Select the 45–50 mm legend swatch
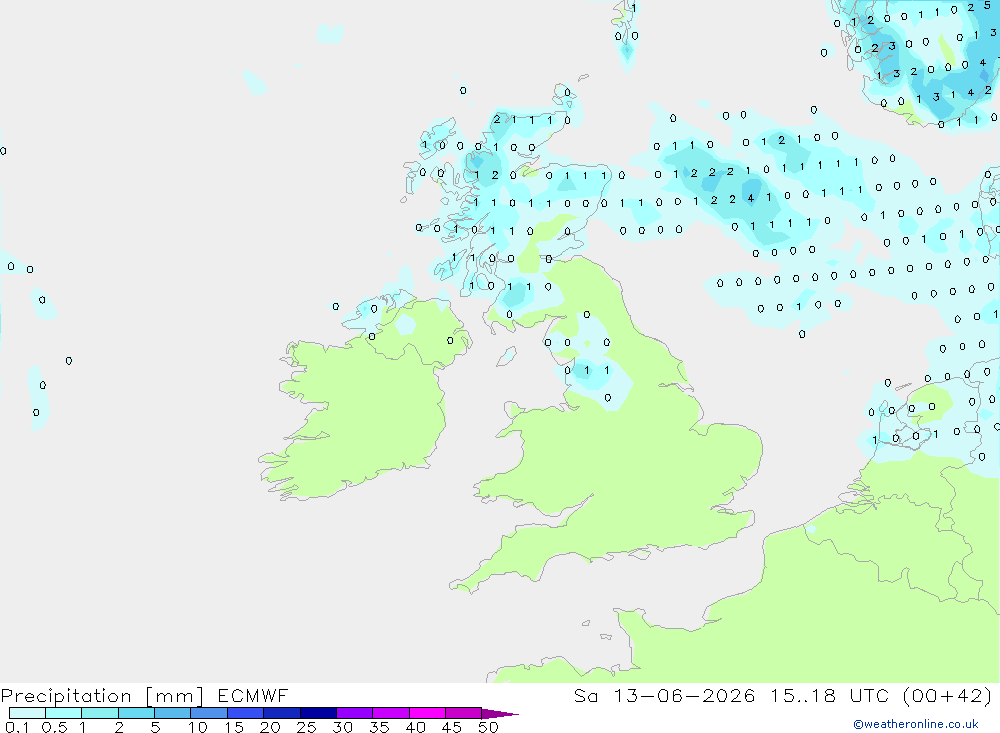1000x733 pixels. 464,713
